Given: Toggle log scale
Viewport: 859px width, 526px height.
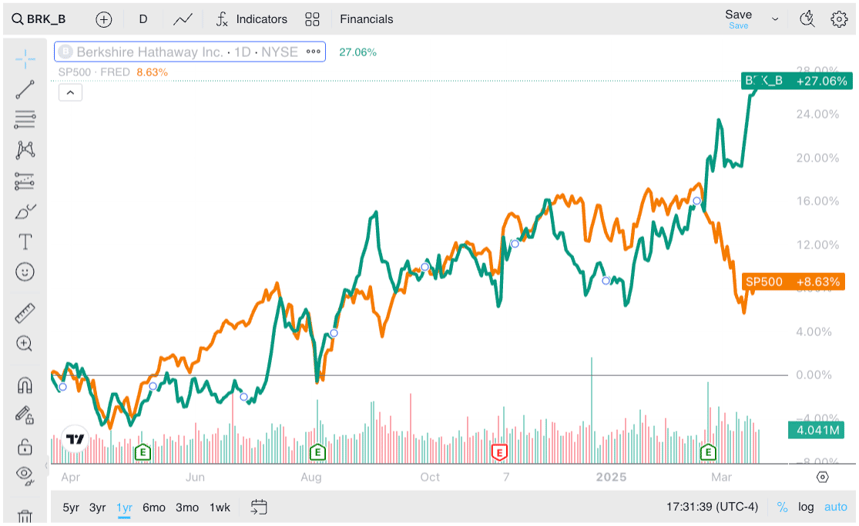Looking at the screenshot, I should click(805, 507).
